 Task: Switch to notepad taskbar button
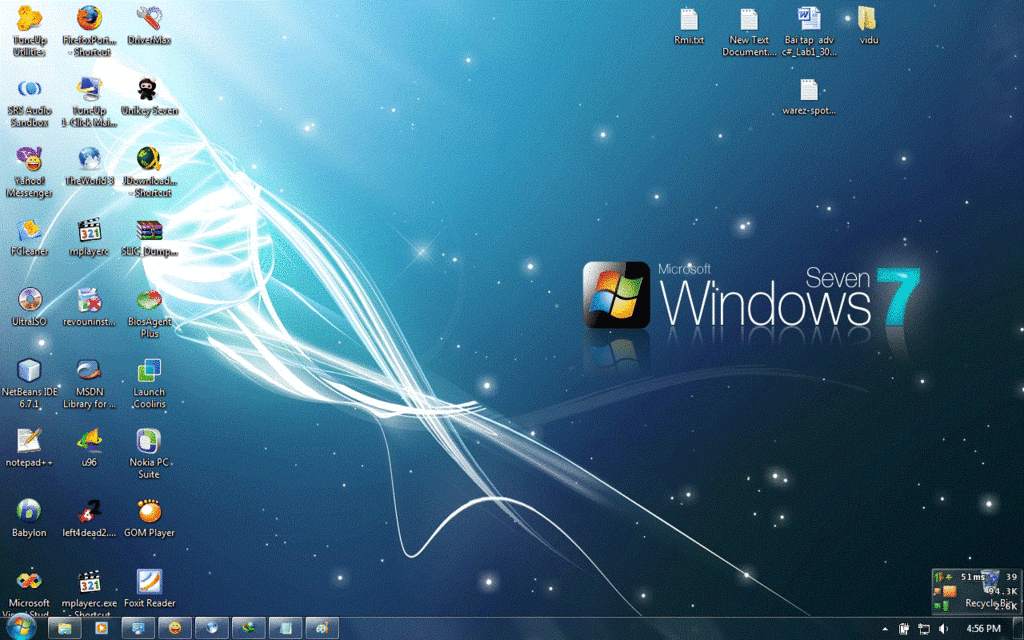click(x=285, y=628)
